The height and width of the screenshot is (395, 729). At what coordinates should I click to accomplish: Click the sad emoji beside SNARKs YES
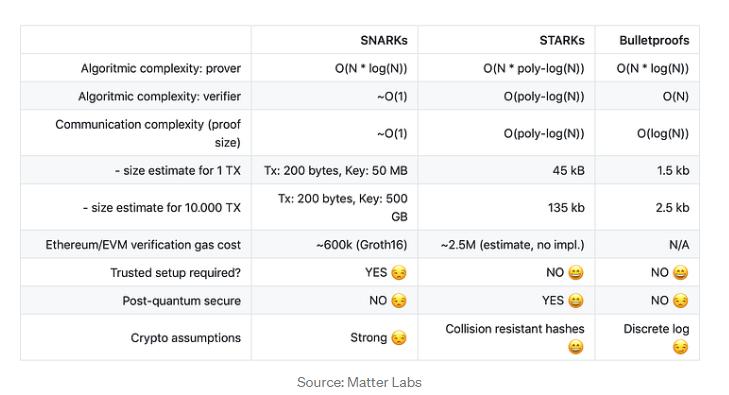tap(399, 273)
